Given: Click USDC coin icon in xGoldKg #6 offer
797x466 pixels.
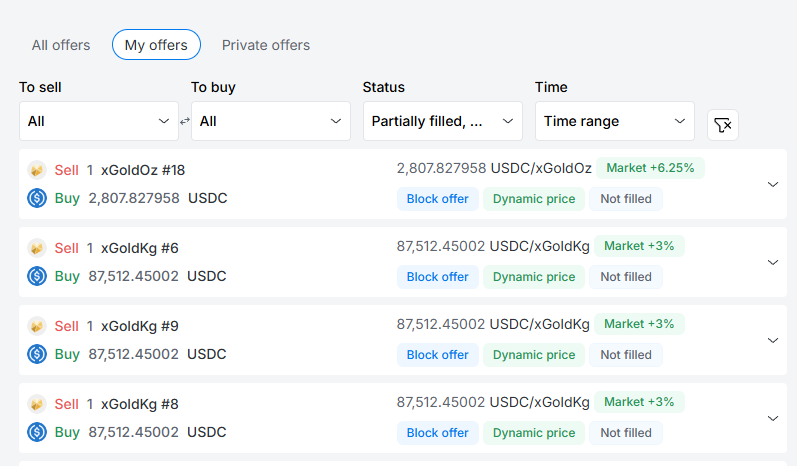Looking at the screenshot, I should (x=37, y=276).
